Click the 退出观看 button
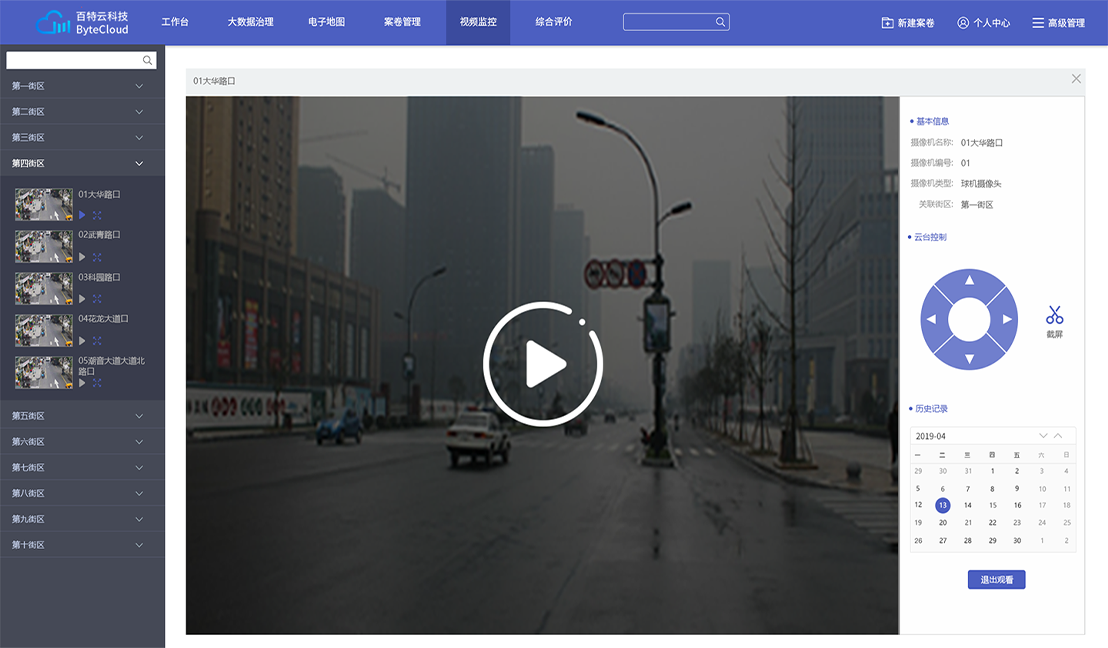 996,580
